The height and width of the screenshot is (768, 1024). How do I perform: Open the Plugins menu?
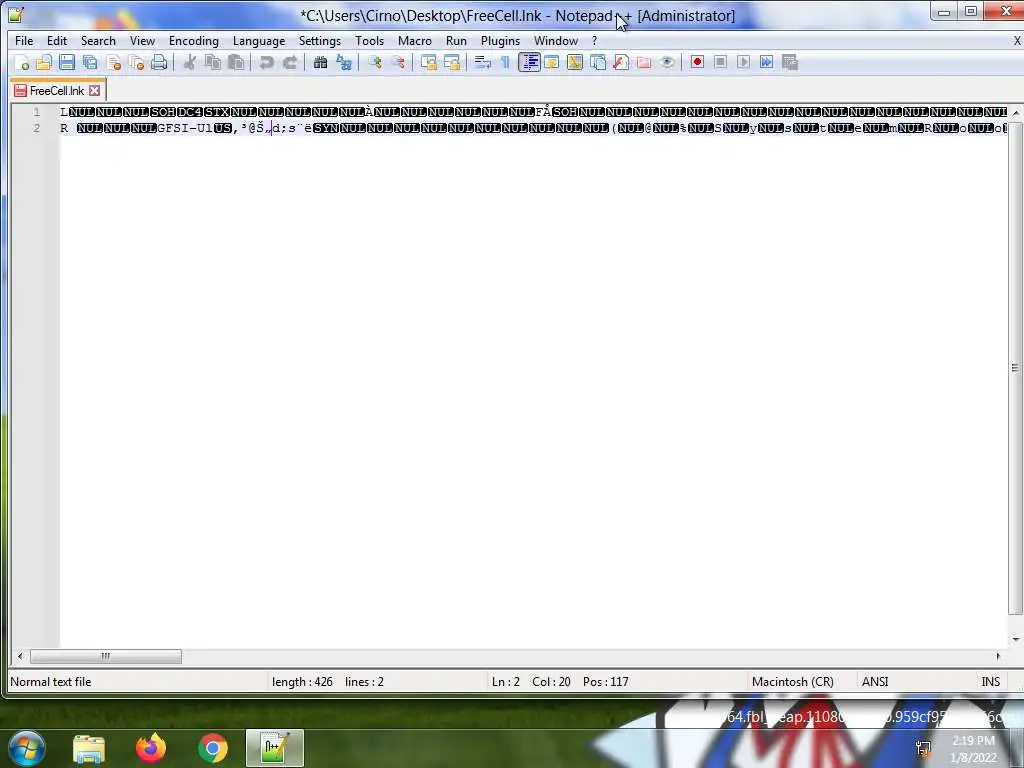click(500, 40)
